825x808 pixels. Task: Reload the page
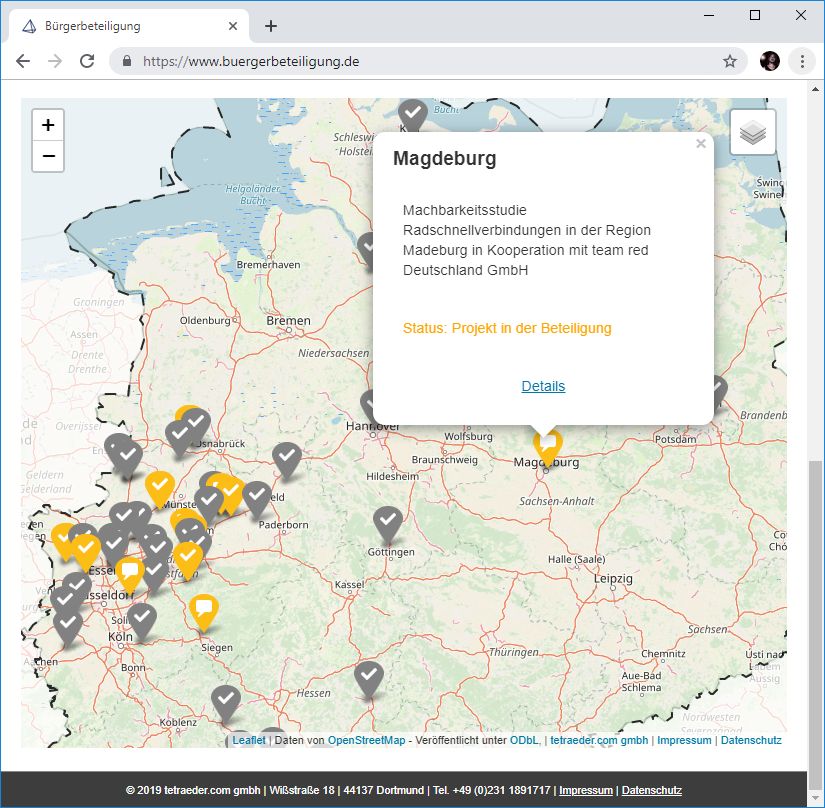point(87,61)
